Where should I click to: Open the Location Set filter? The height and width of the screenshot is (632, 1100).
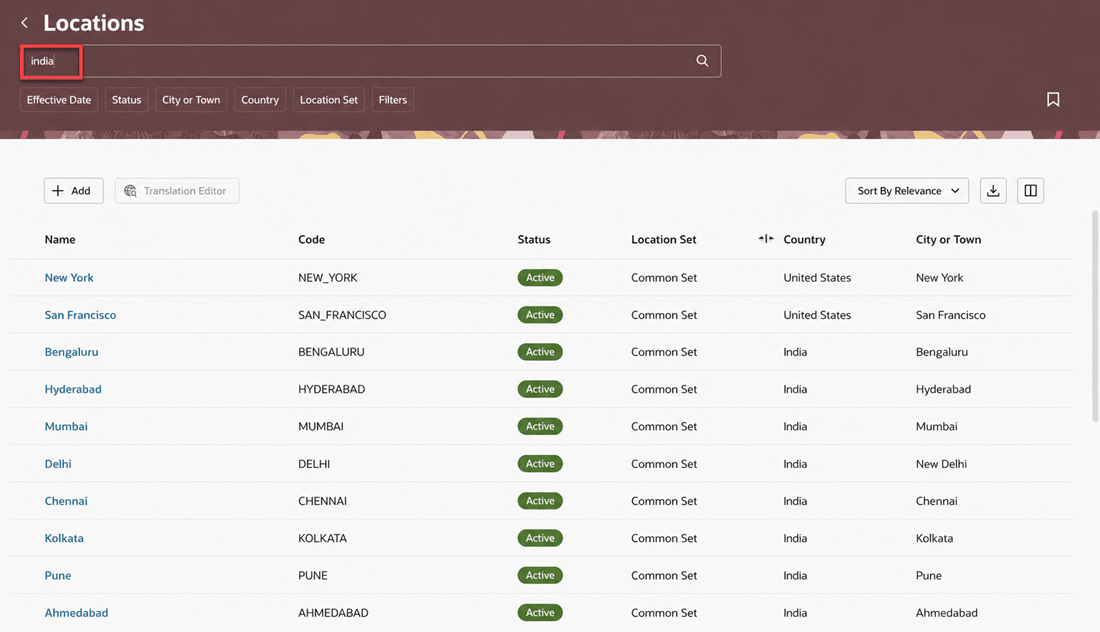(328, 100)
